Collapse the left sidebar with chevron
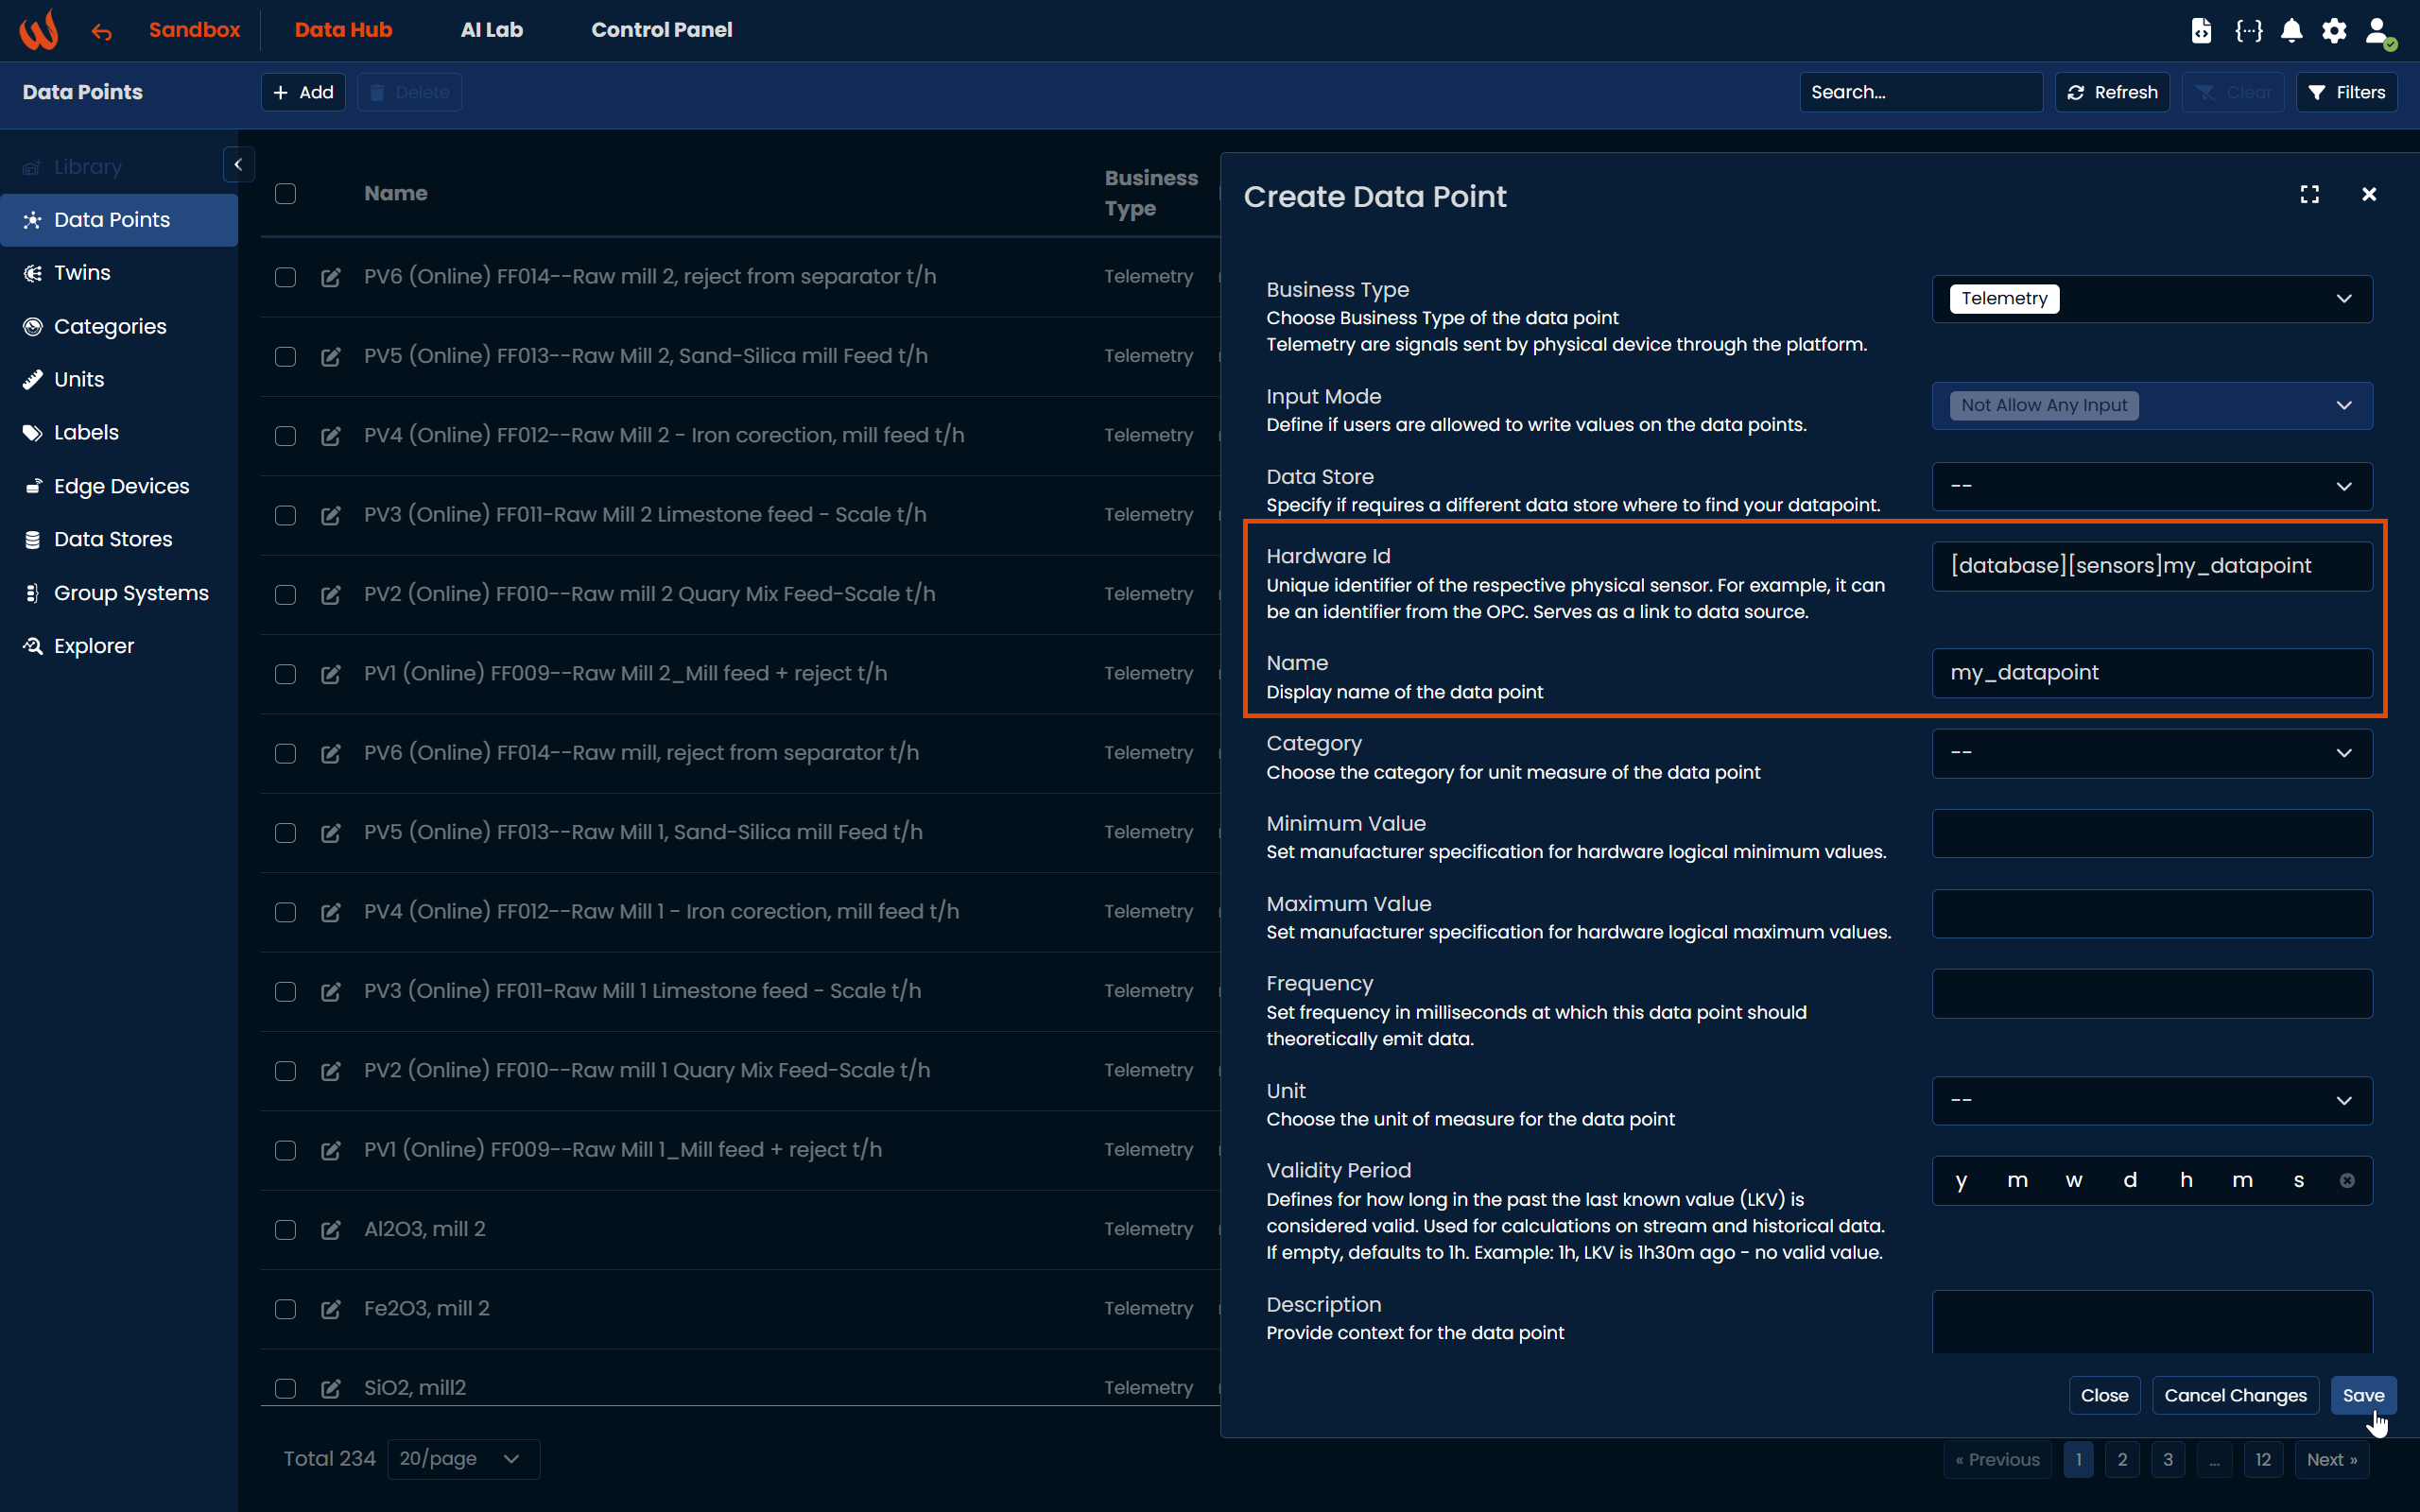 pos(238,165)
